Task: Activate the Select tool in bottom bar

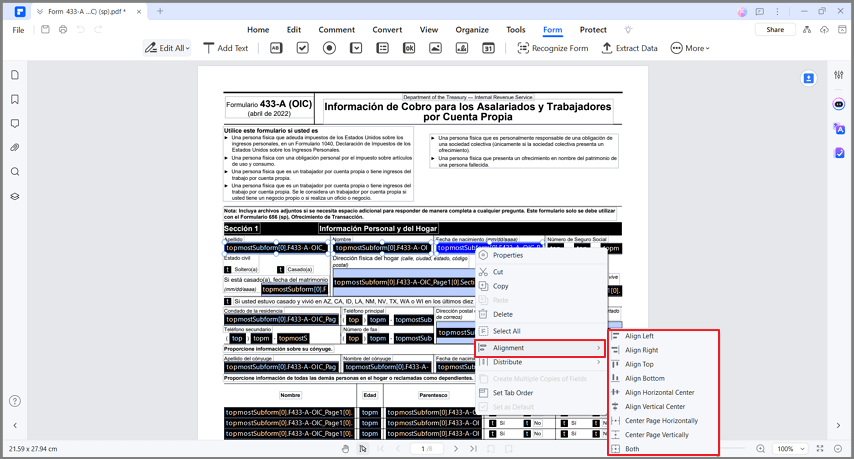Action: pos(363,449)
